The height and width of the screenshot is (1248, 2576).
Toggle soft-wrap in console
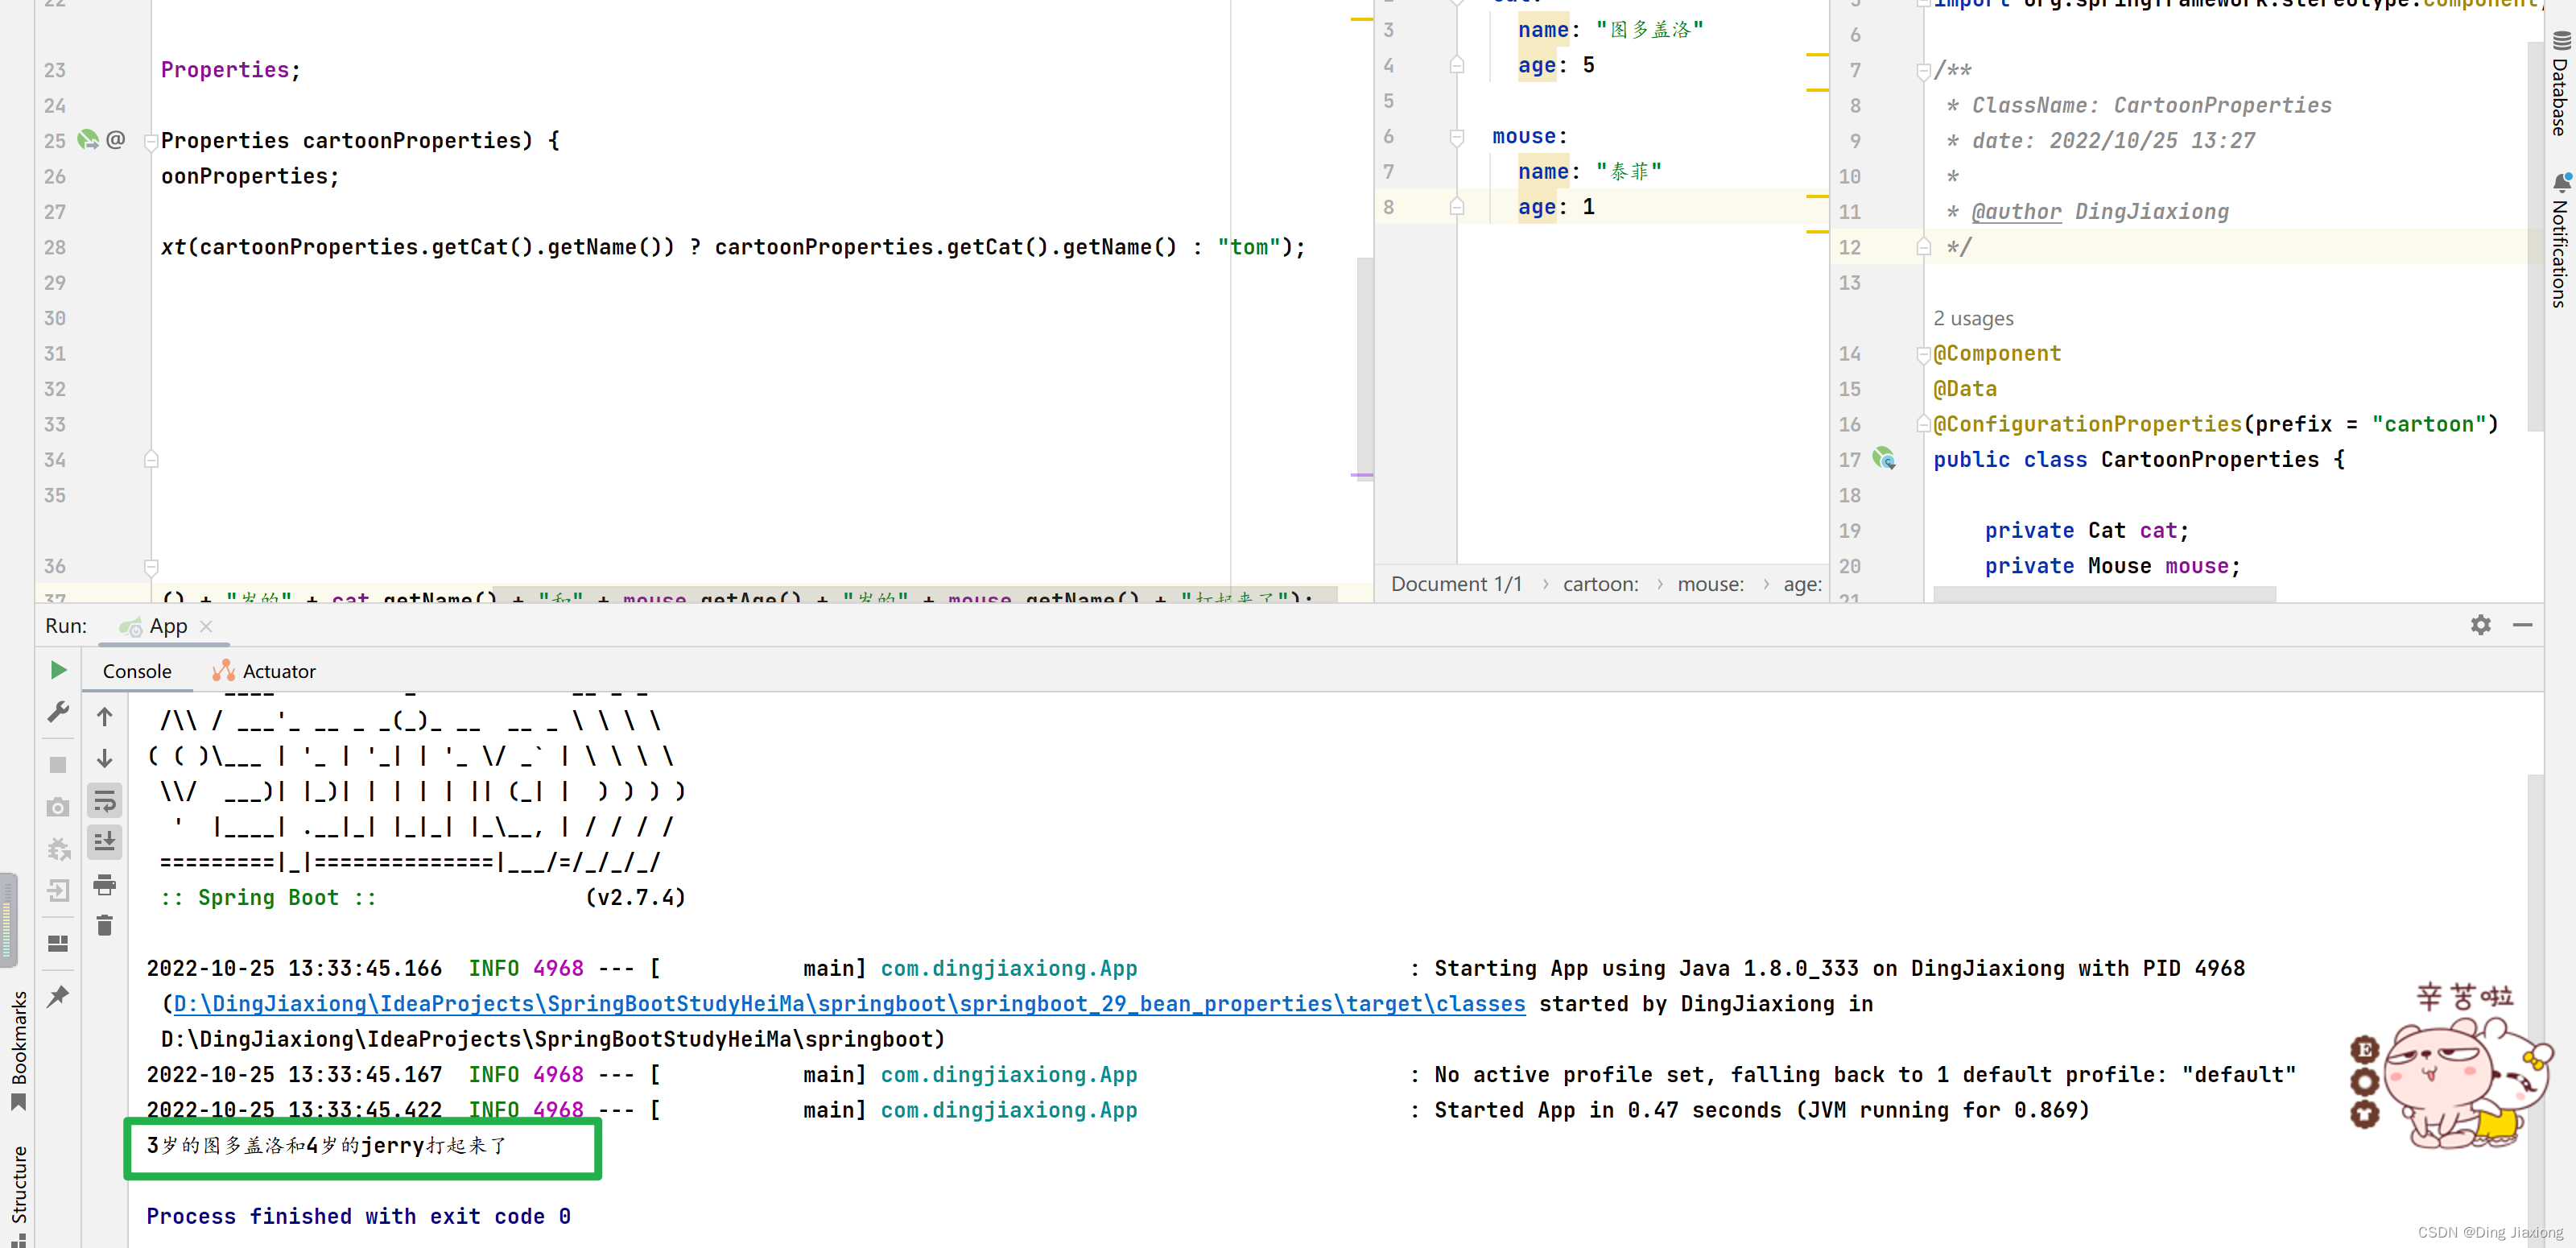[x=104, y=801]
